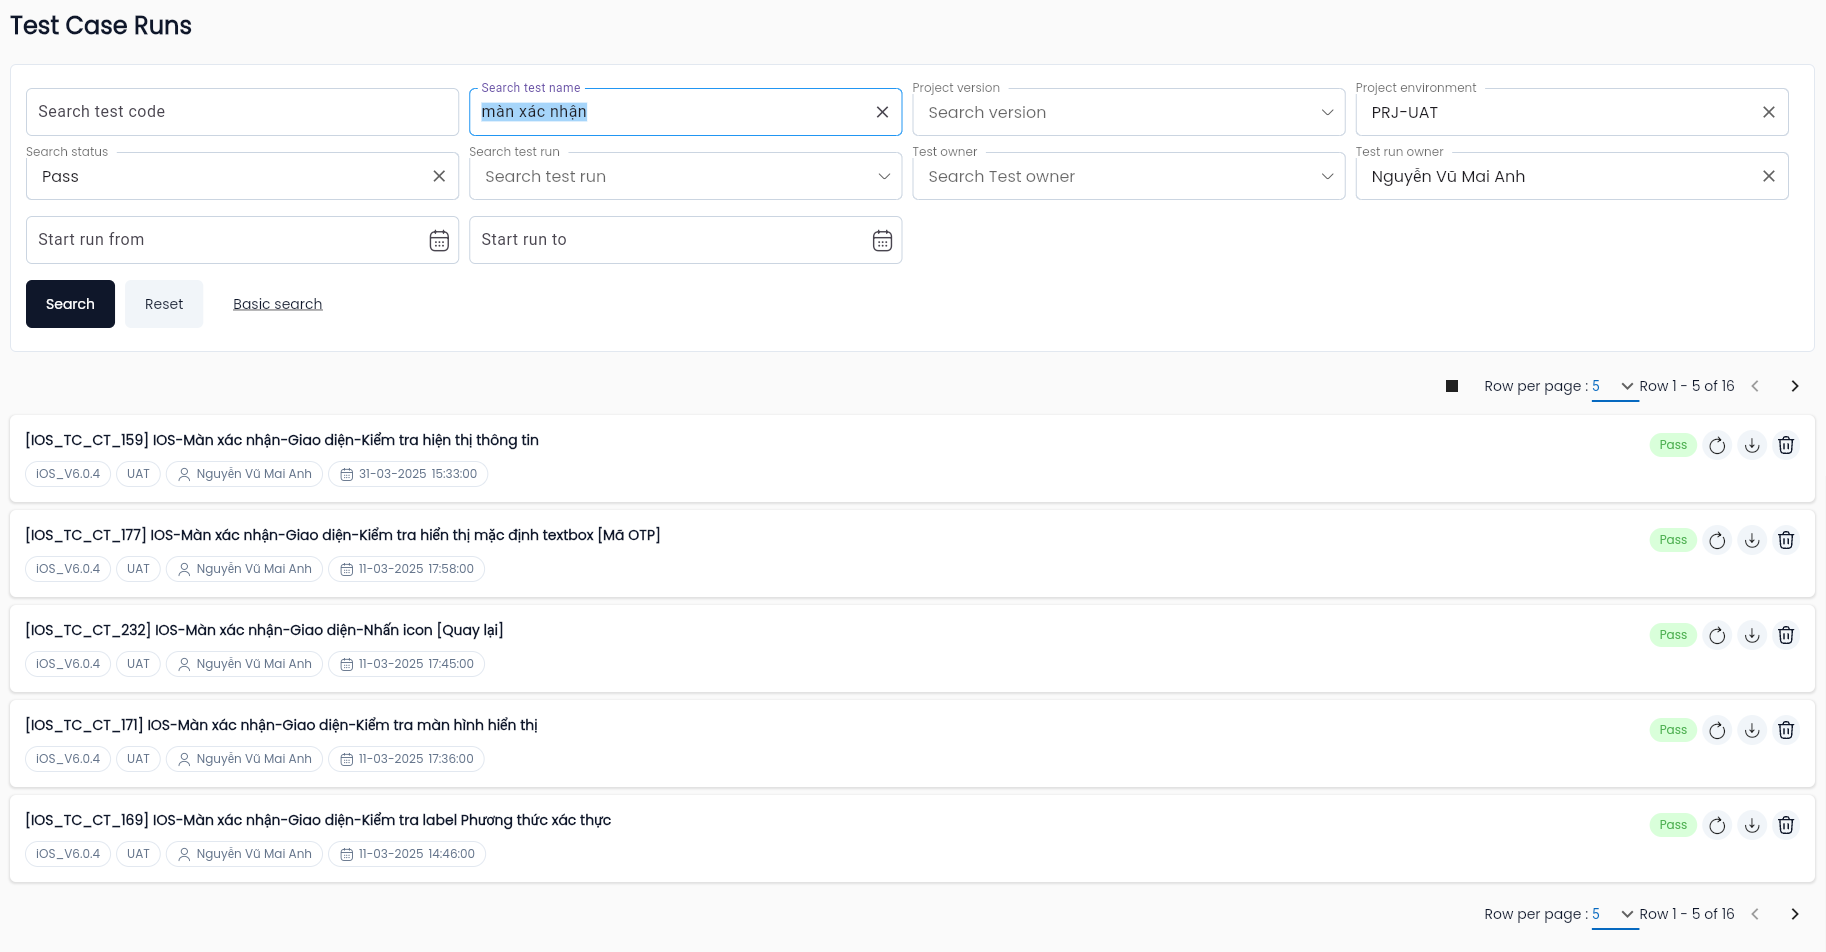Rerun test case IOS_TC_CT_232
The width and height of the screenshot is (1826, 952).
1717,636
